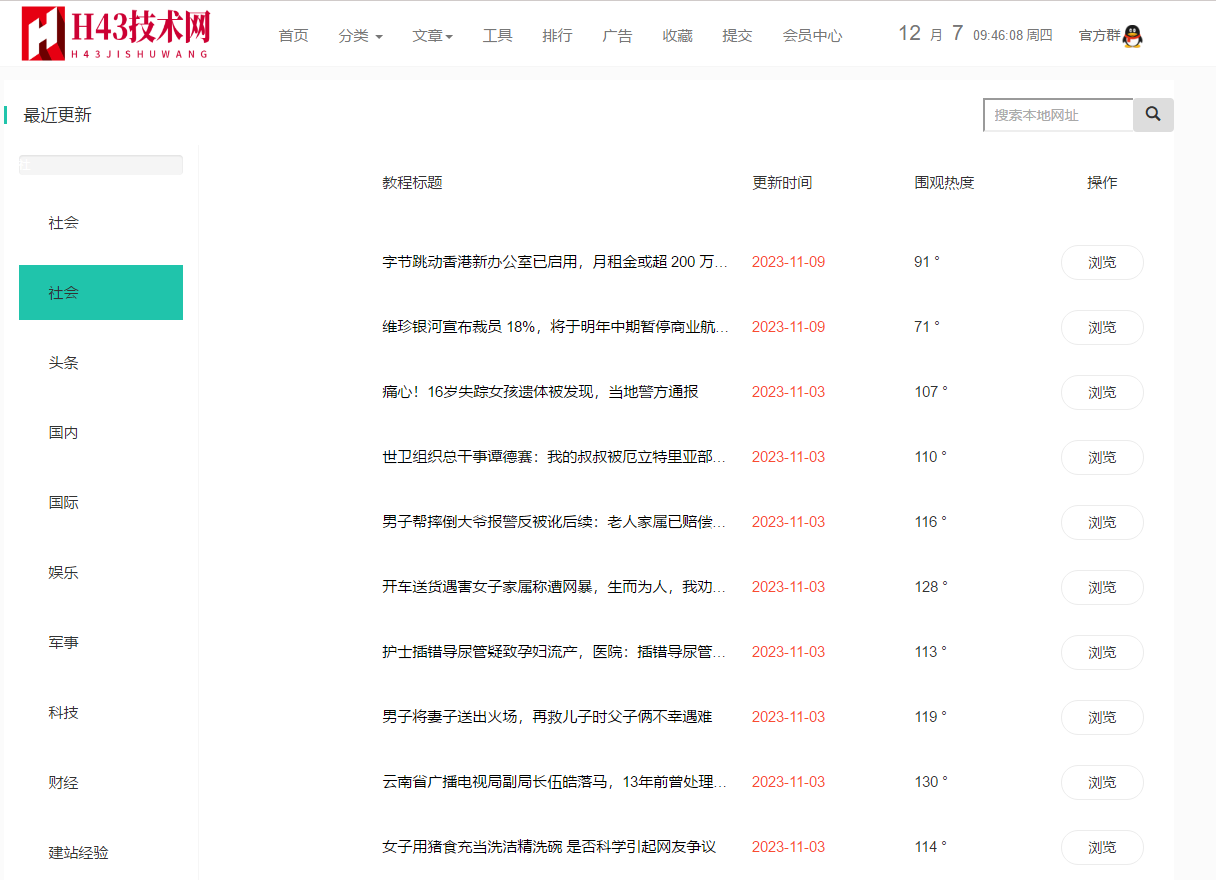1216x880 pixels.
Task: Click 浏览 for the 云南省广播电视局 article
Action: (x=1101, y=782)
